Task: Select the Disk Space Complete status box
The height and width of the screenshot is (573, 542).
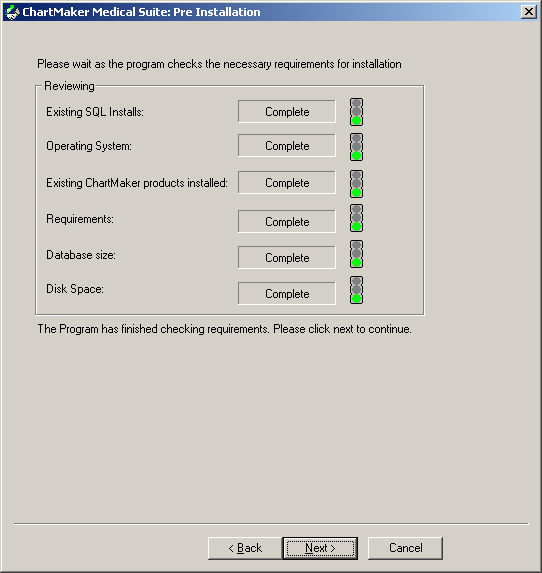Action: [x=287, y=293]
